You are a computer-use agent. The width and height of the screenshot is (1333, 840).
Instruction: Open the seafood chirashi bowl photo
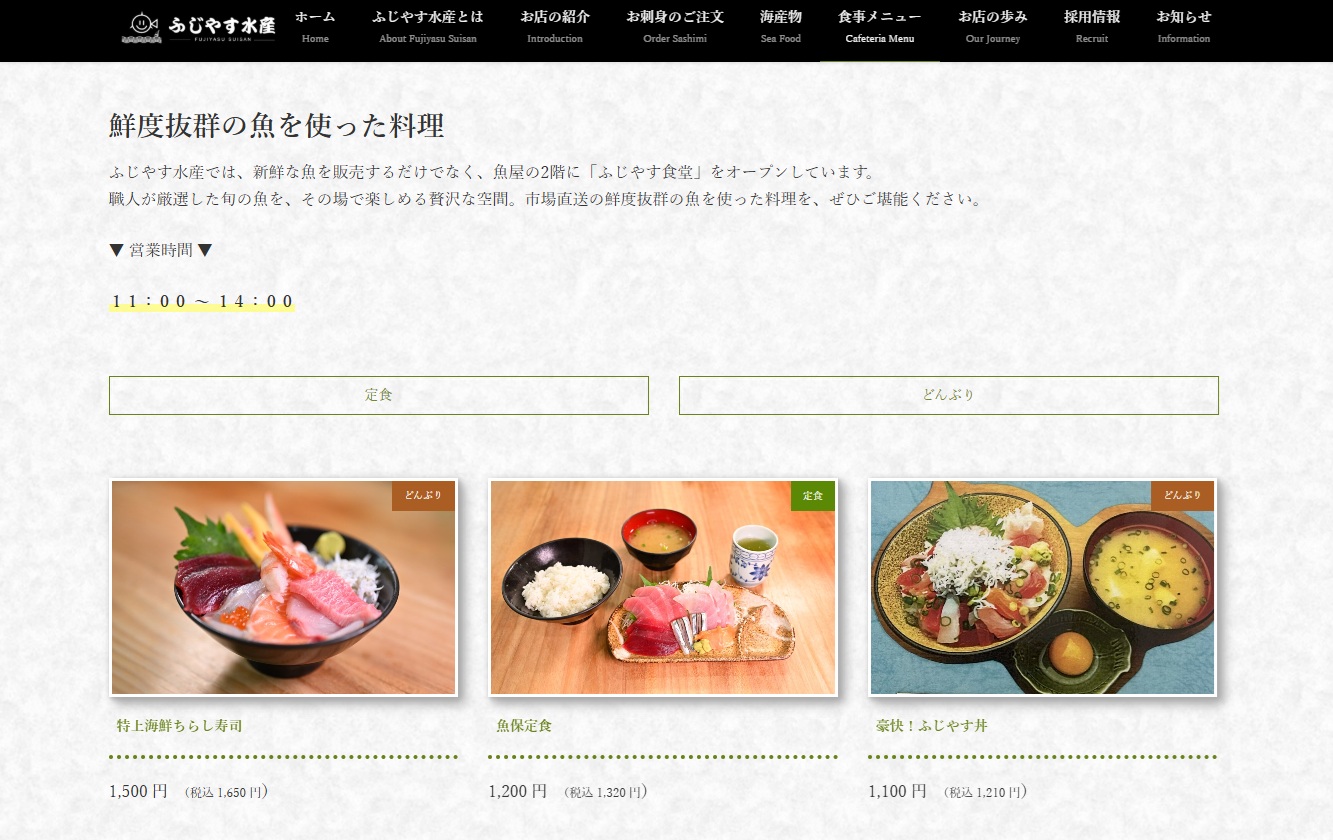pos(283,587)
